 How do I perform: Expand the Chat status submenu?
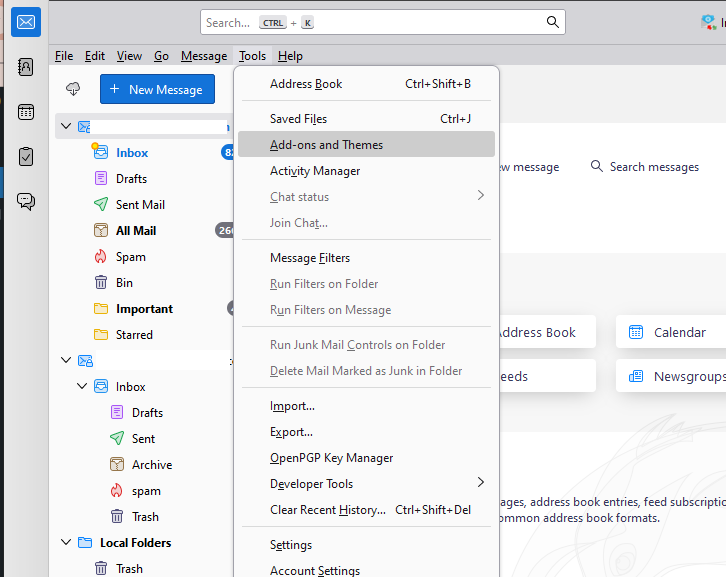tap(481, 196)
